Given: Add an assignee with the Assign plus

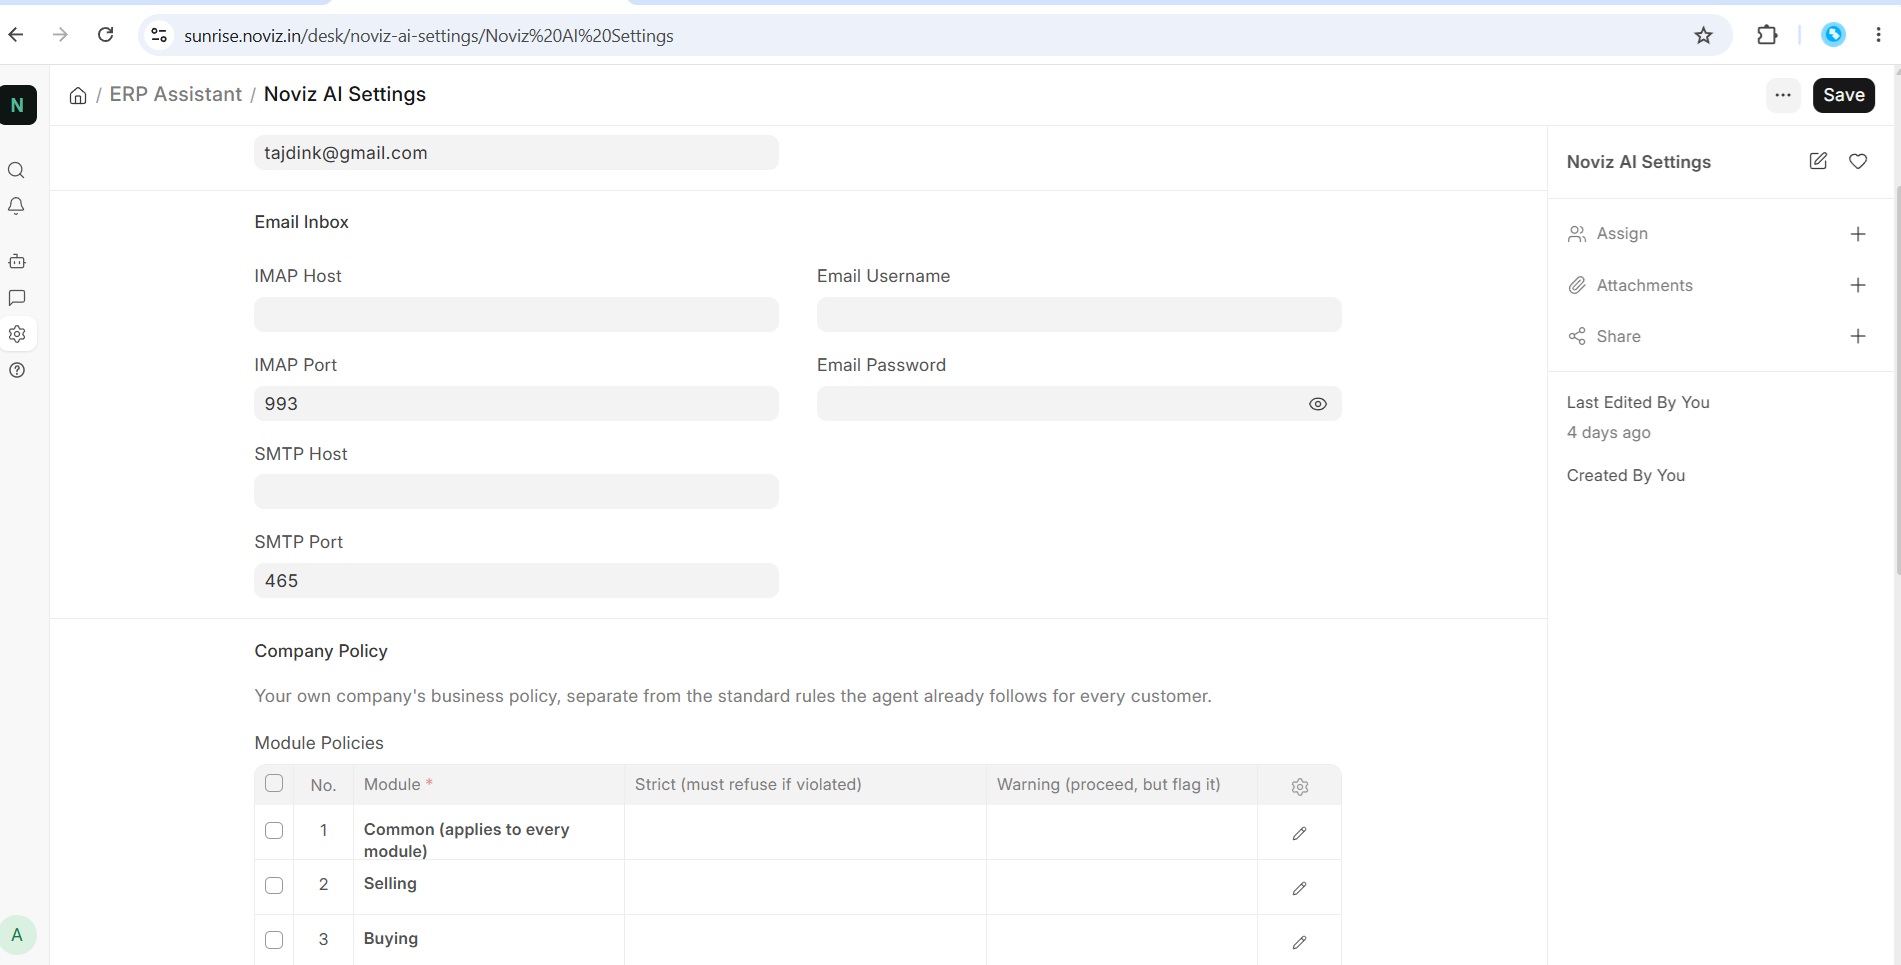Looking at the screenshot, I should coord(1858,234).
